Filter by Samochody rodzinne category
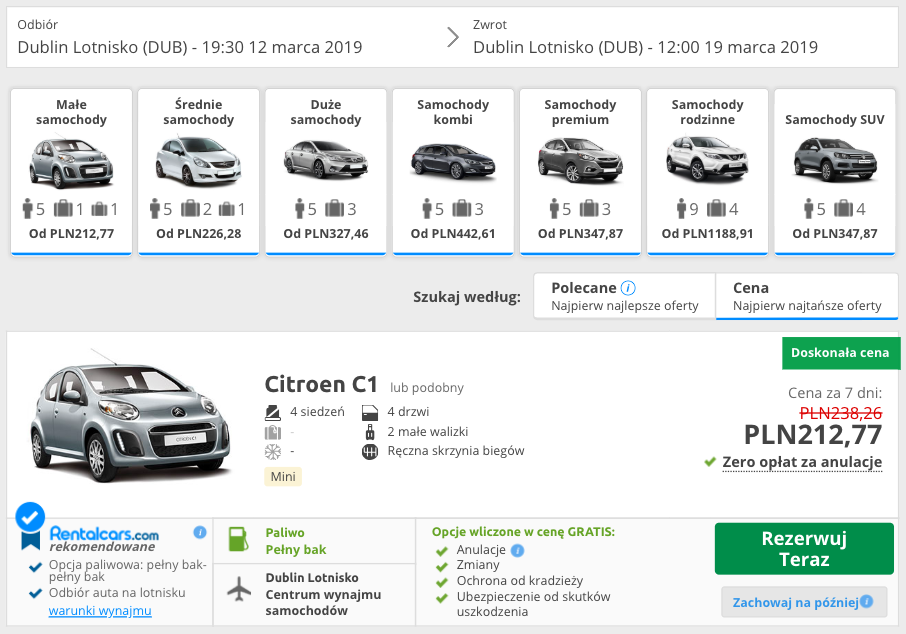 (707, 171)
